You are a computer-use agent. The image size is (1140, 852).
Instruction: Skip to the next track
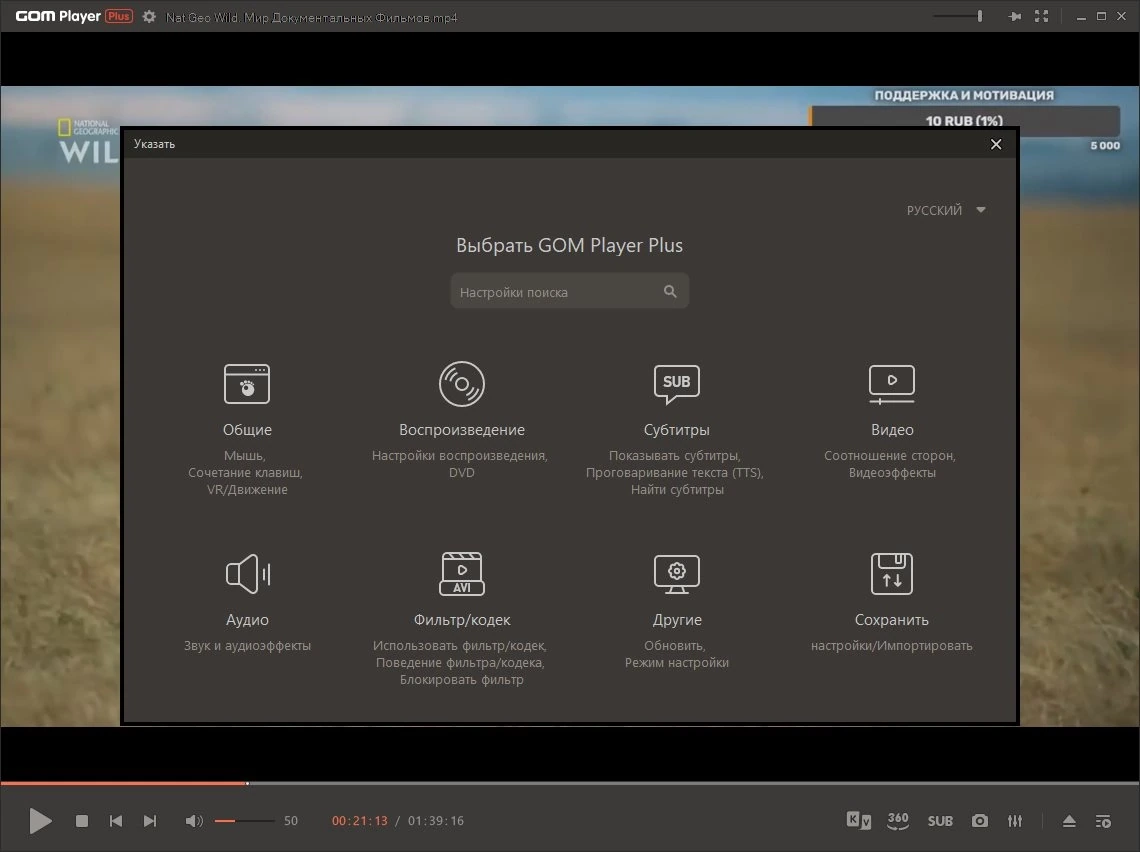(150, 821)
